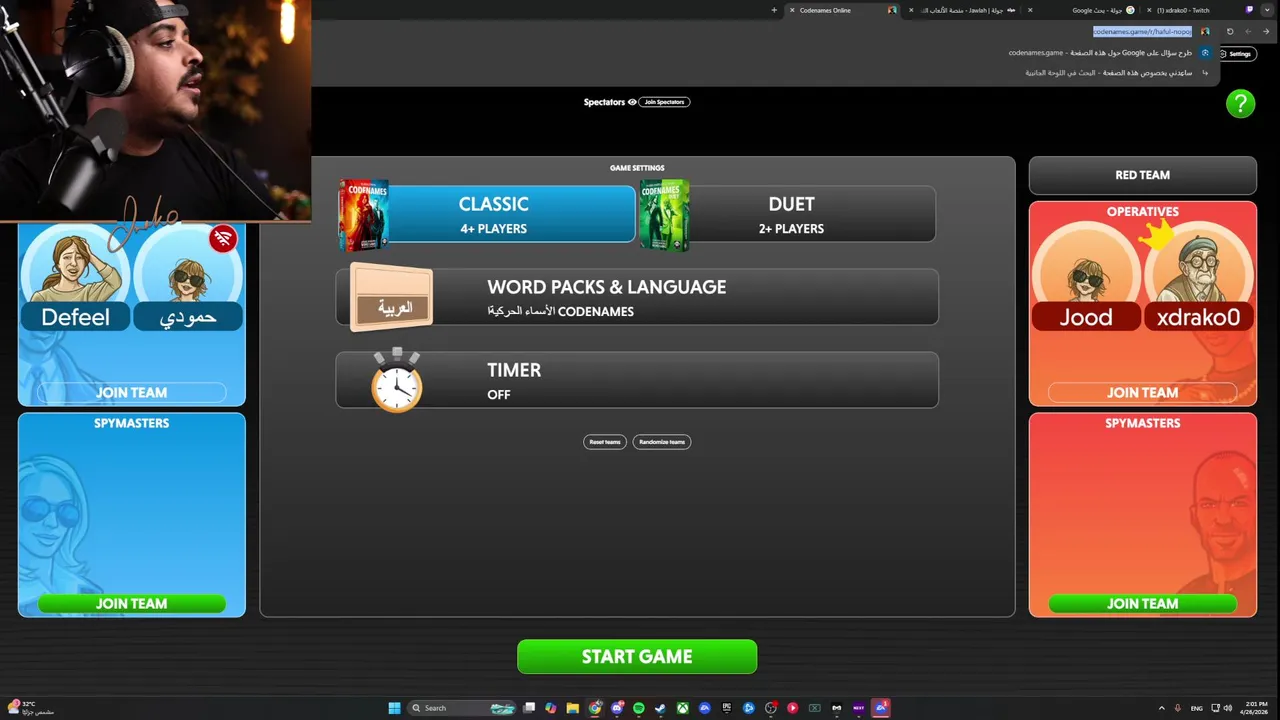Click the spectators eye icon

[632, 102]
